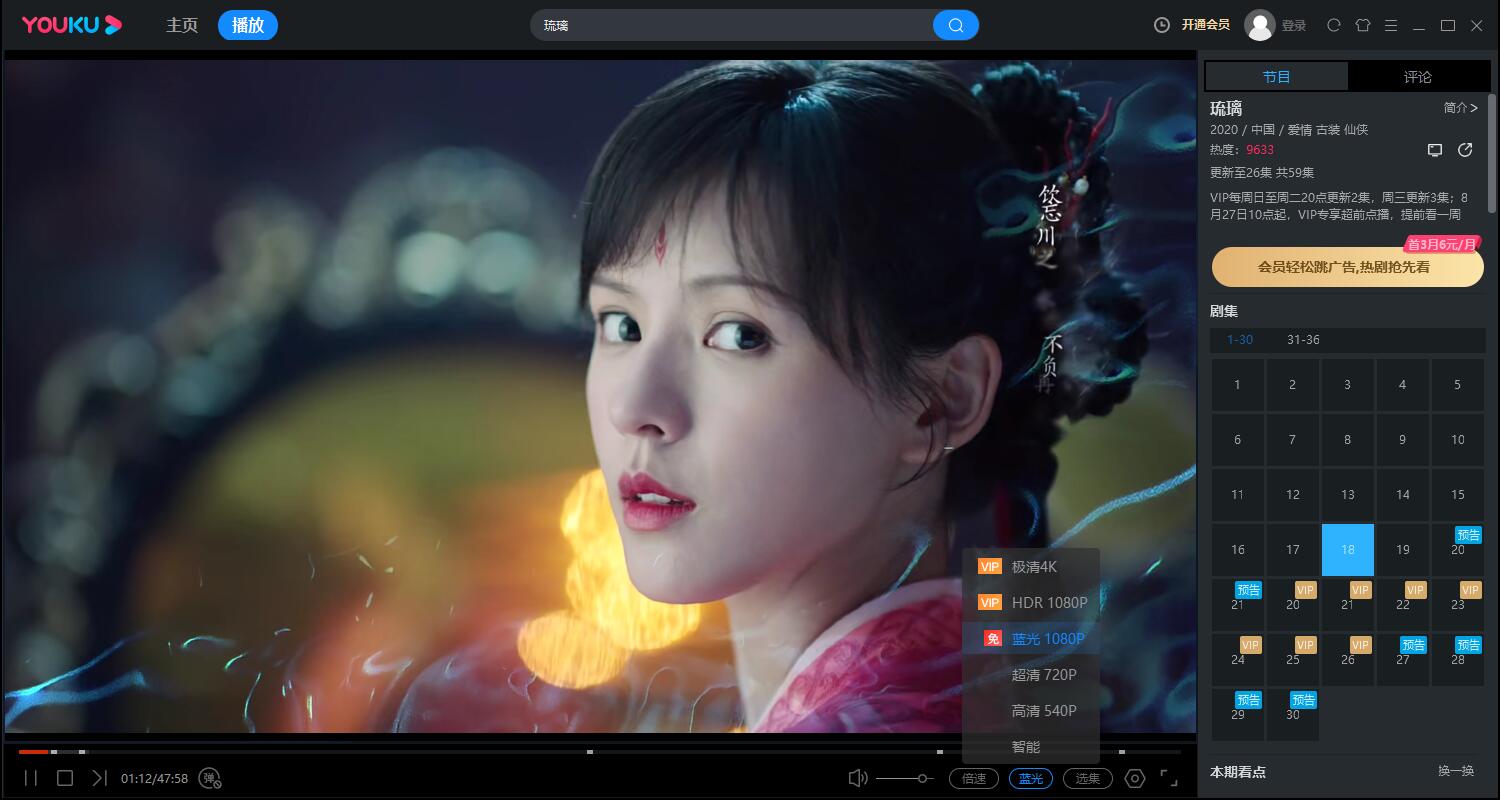
Task: Open watch history clock icon
Action: coord(1162,25)
